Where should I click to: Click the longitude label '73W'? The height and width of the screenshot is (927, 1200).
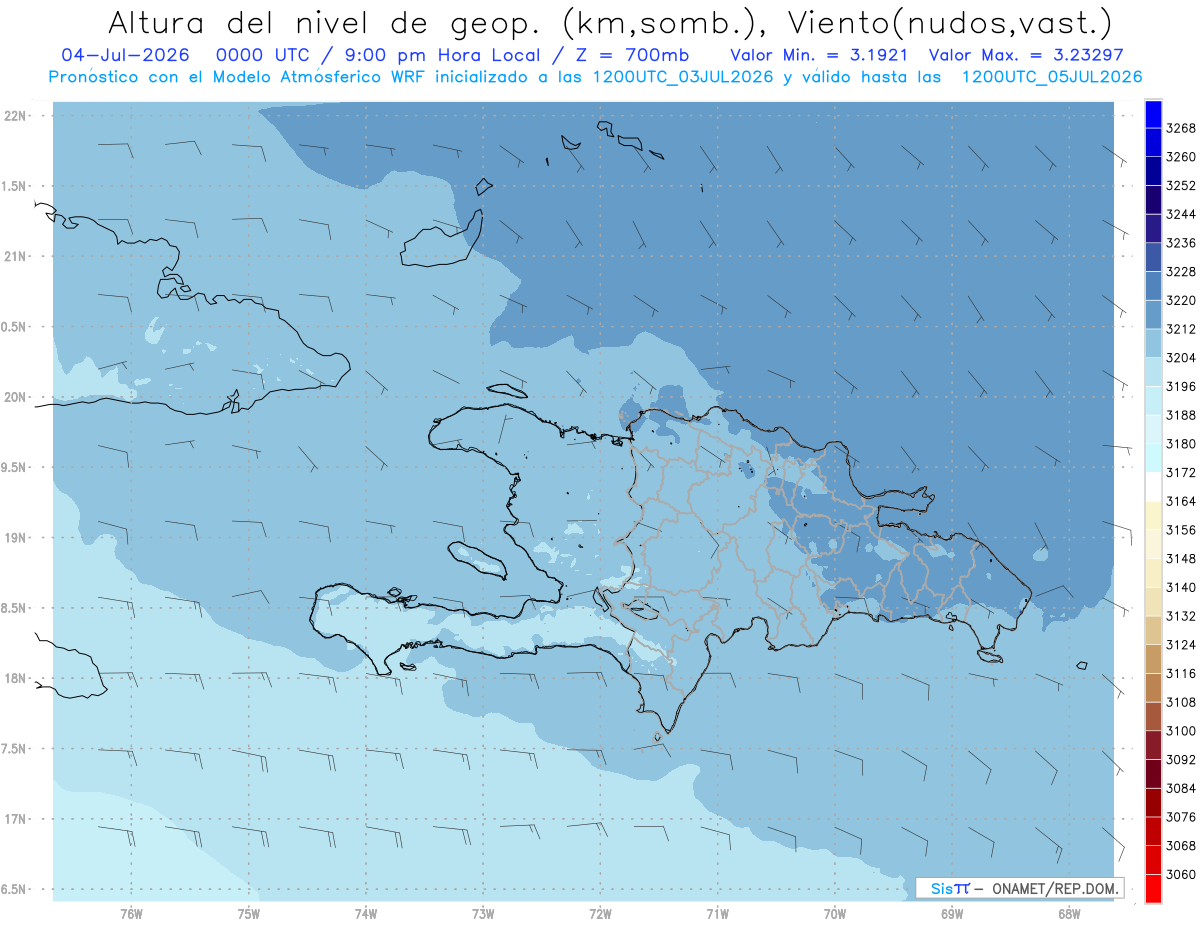(483, 912)
